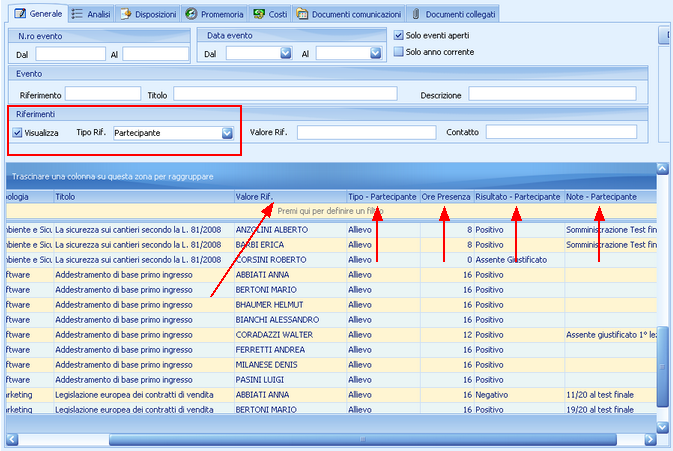The width and height of the screenshot is (673, 451).
Task: Sort by the Ore Presenza column header
Action: coord(446,197)
